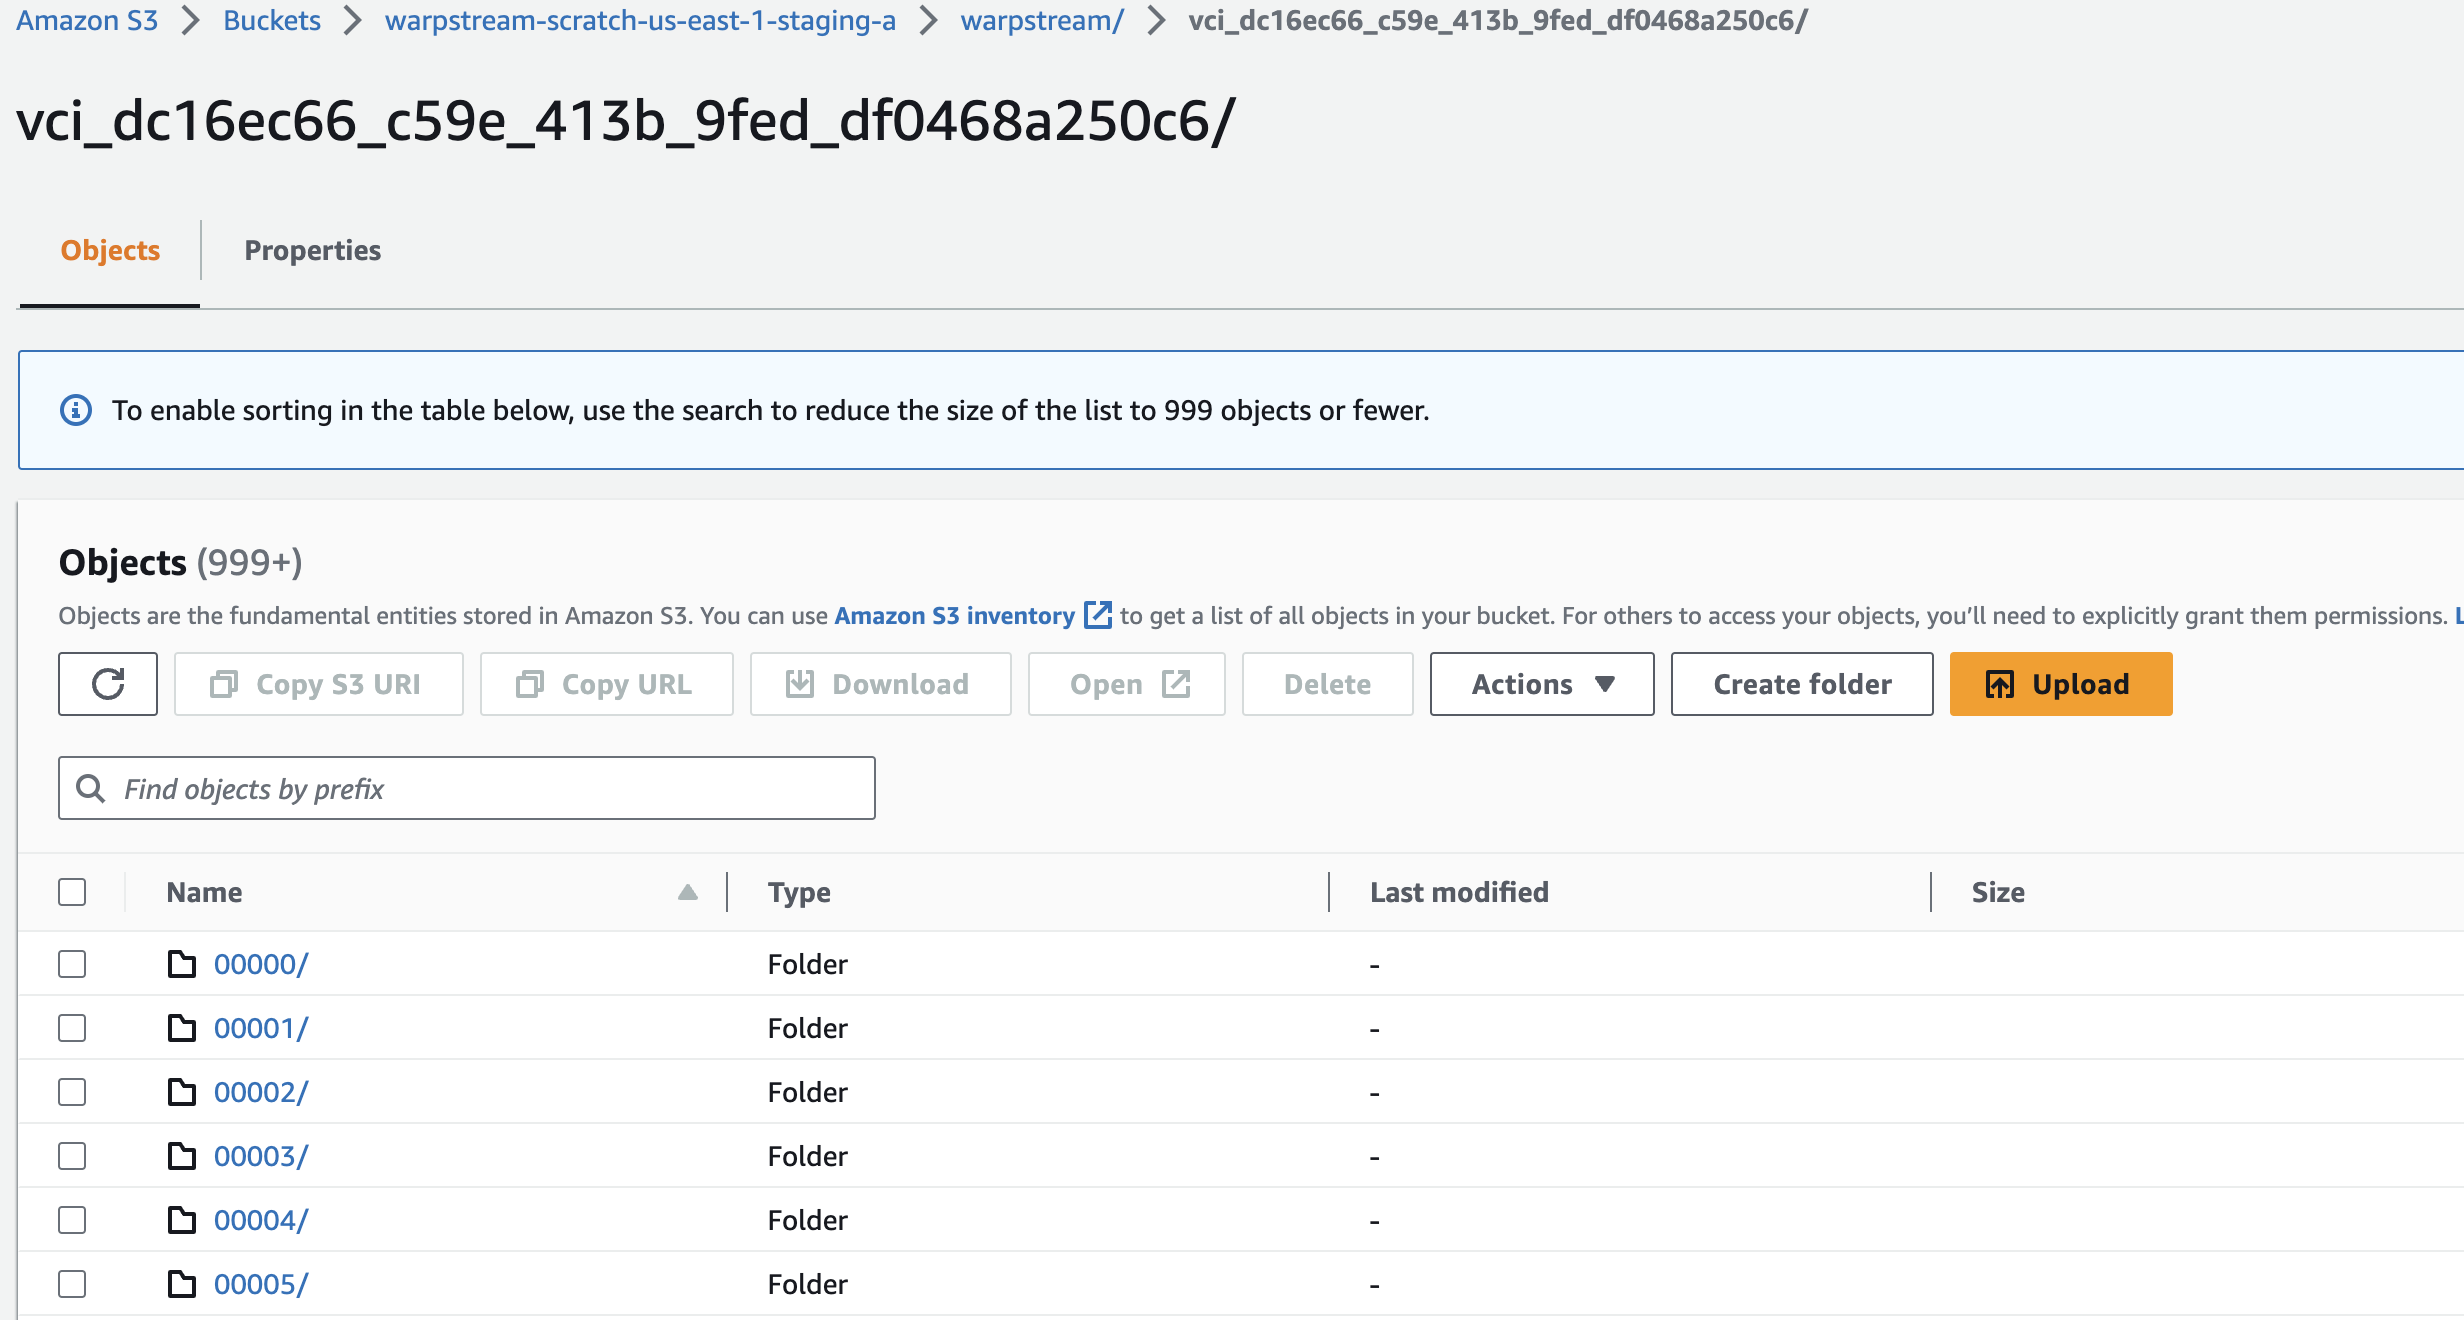Switch to the Properties tab
This screenshot has width=2464, height=1320.
312,250
